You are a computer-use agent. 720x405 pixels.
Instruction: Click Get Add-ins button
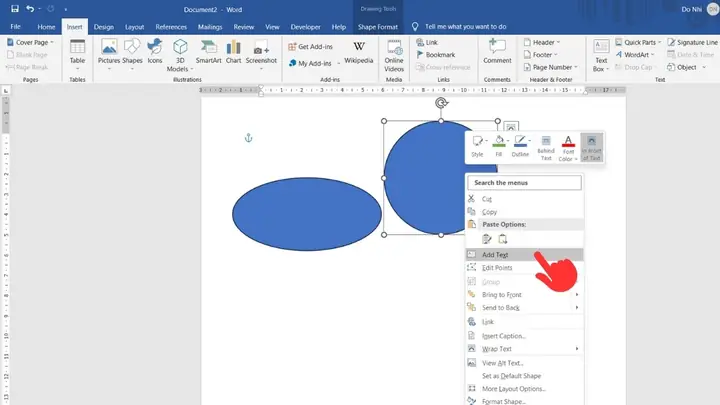[310, 46]
